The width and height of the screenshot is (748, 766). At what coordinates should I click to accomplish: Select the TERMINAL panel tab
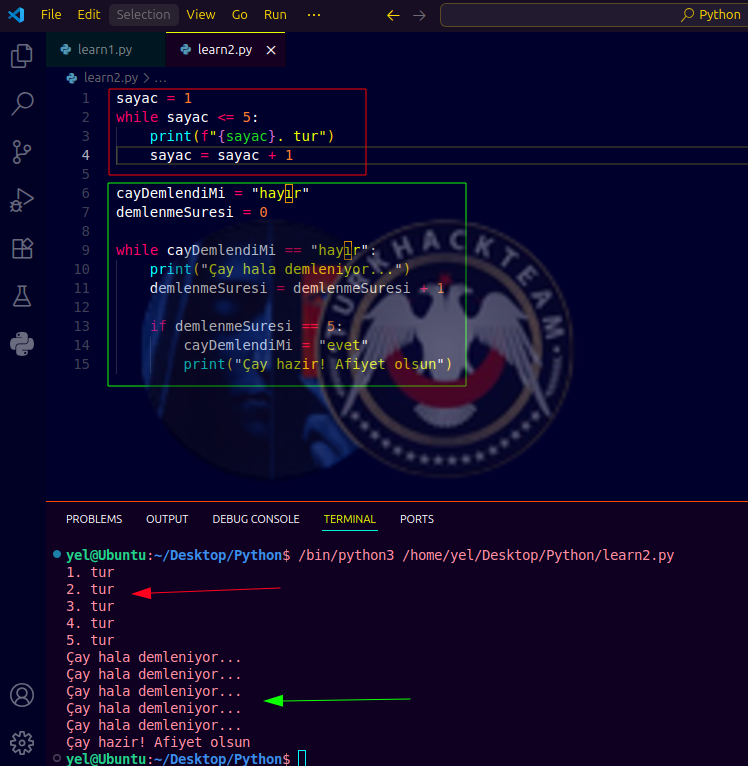350,519
